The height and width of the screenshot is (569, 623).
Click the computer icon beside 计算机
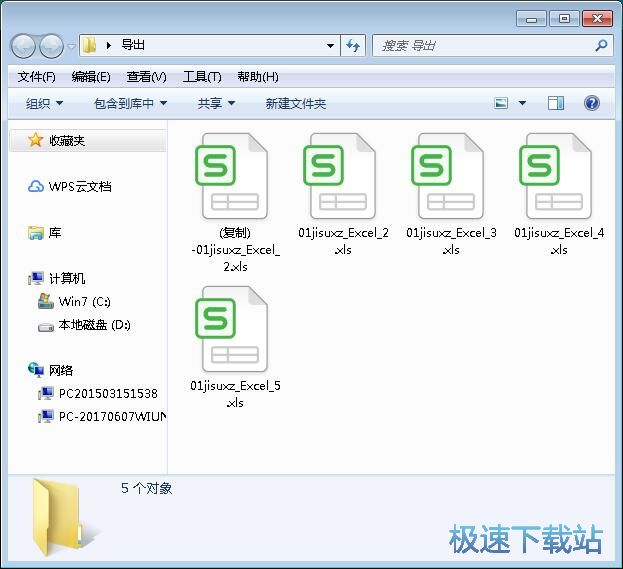(36, 278)
